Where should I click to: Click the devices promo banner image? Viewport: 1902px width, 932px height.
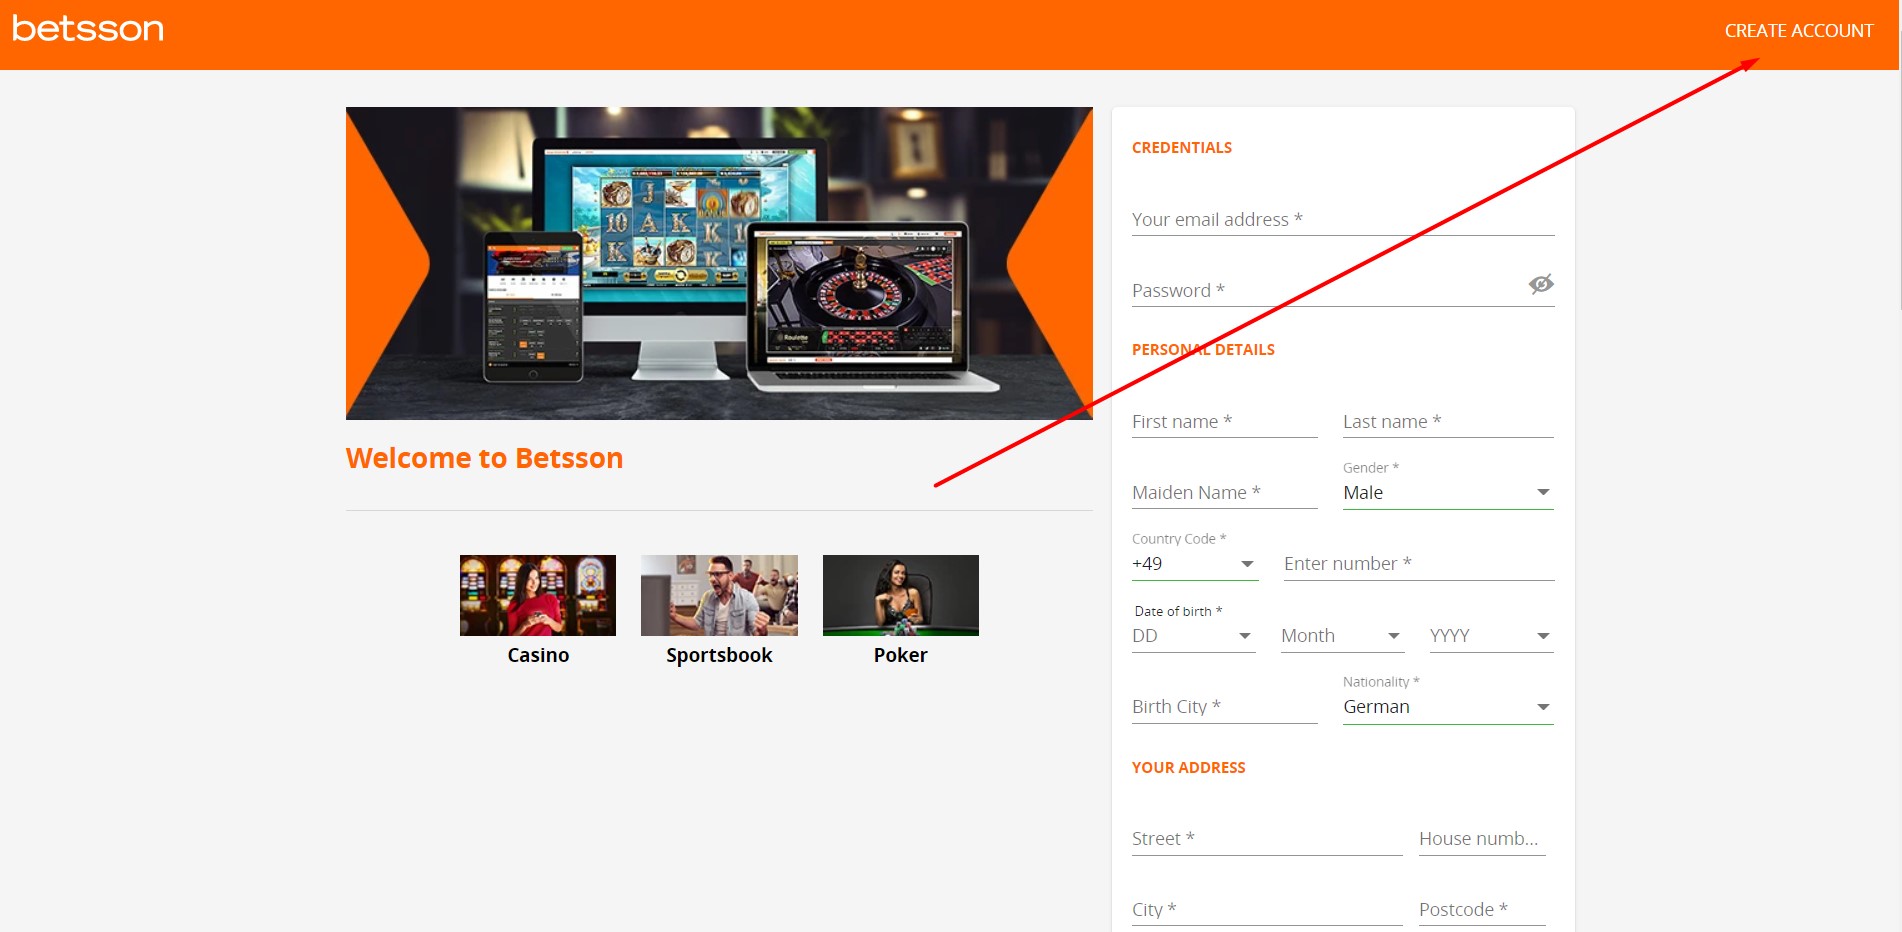pos(719,263)
